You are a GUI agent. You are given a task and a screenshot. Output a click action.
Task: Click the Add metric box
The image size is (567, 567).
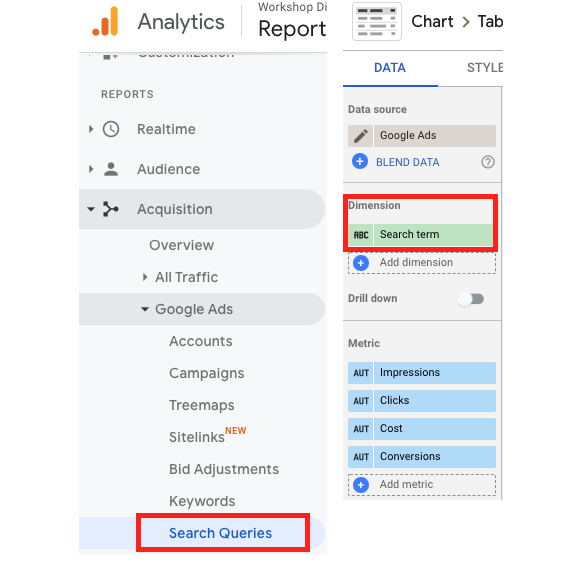[422, 485]
